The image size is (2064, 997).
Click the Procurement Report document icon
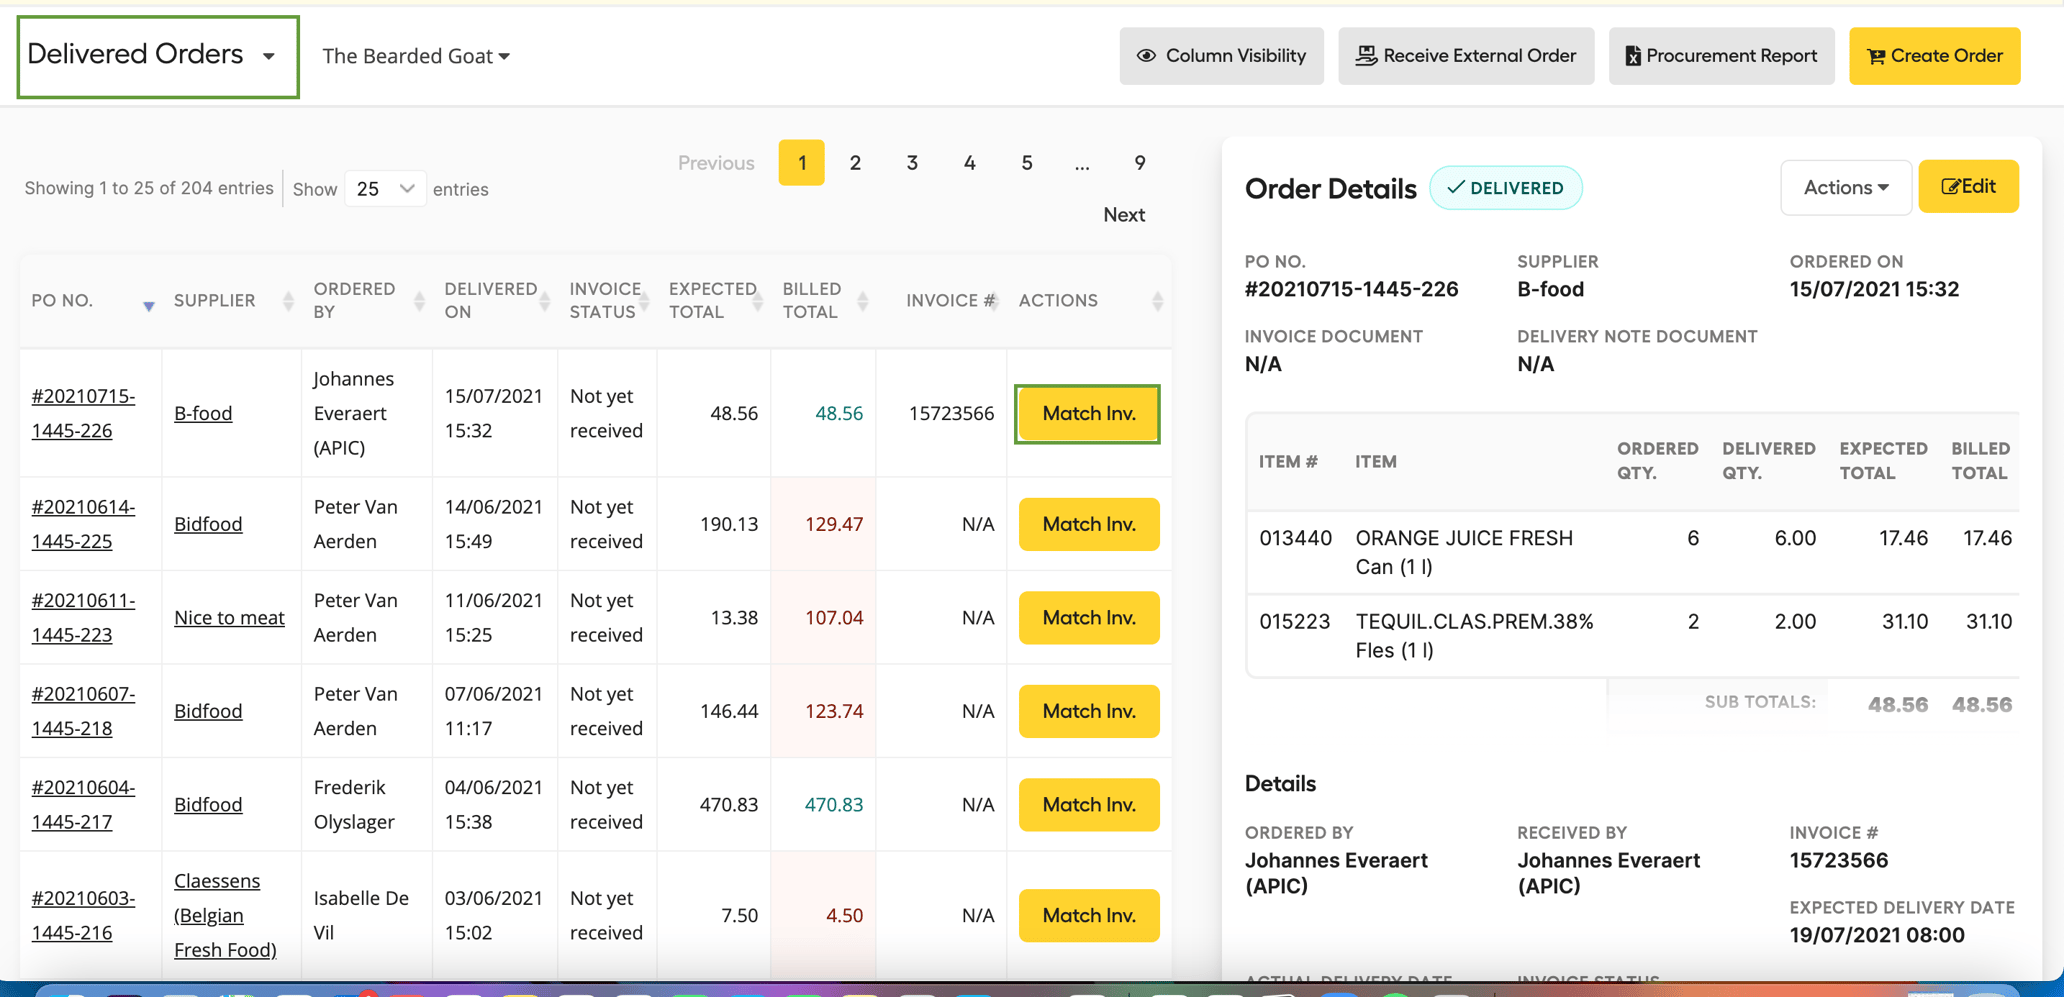pyautogui.click(x=1632, y=56)
